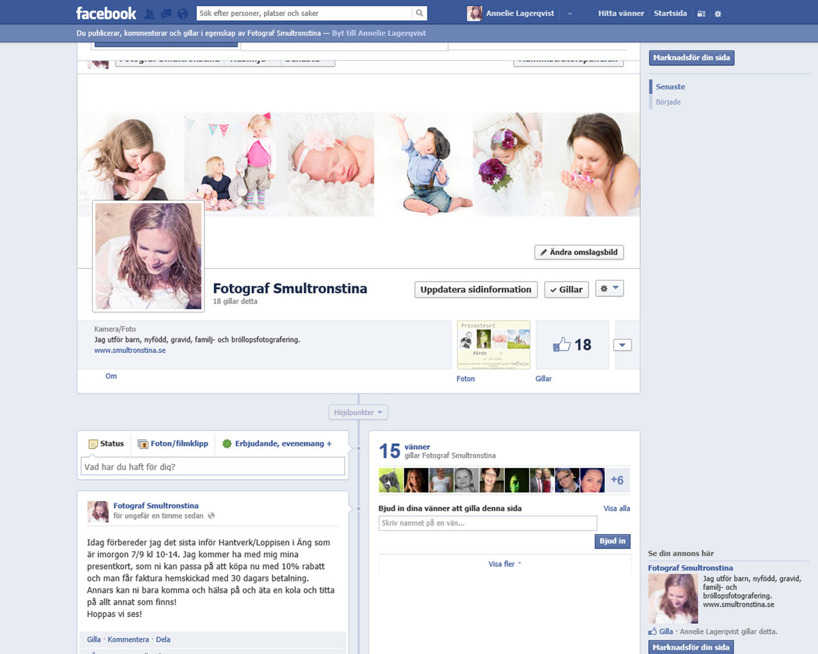
Task: Click the Ändra omslagsbild button
Action: click(x=579, y=252)
